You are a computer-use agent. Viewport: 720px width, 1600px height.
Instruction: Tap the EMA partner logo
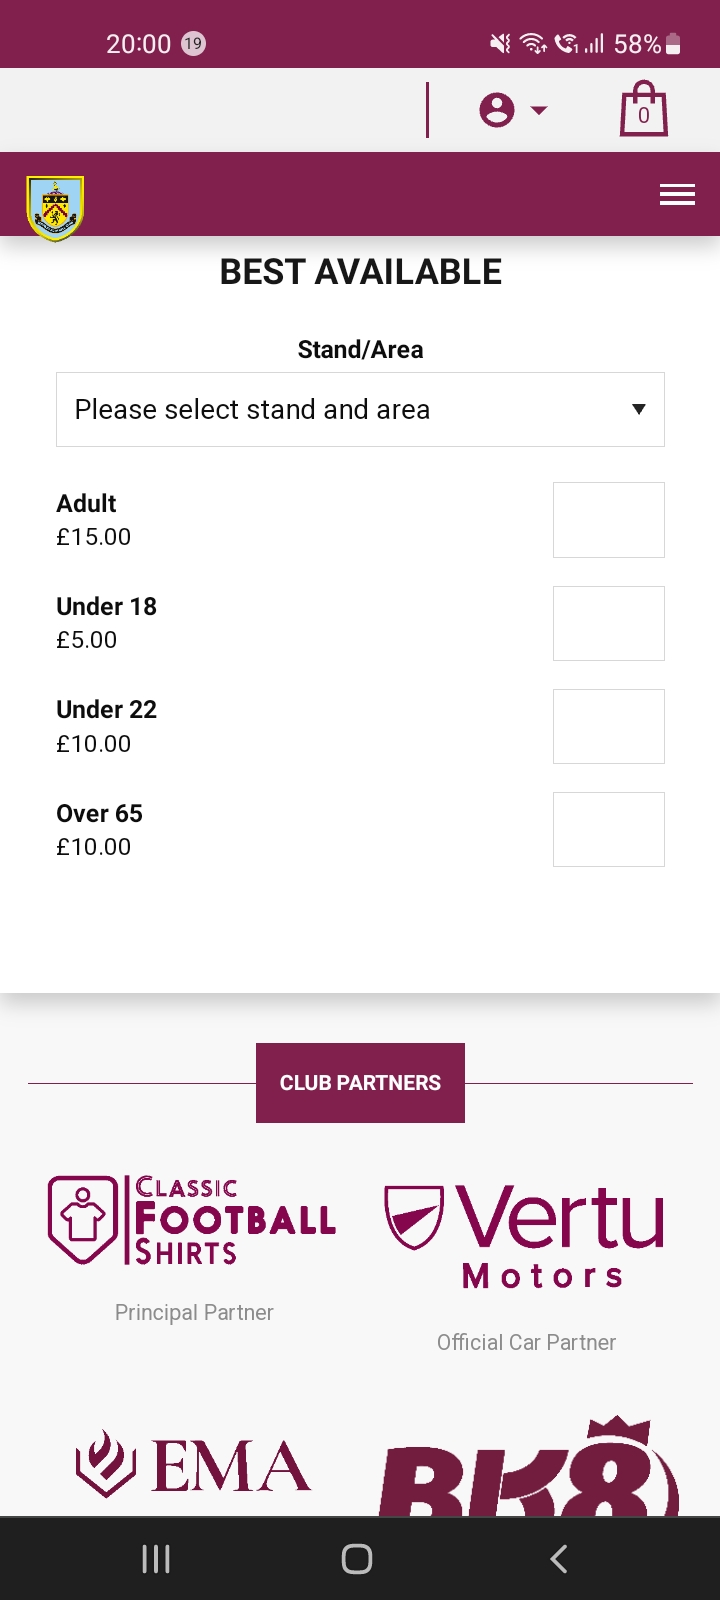[x=193, y=1467]
